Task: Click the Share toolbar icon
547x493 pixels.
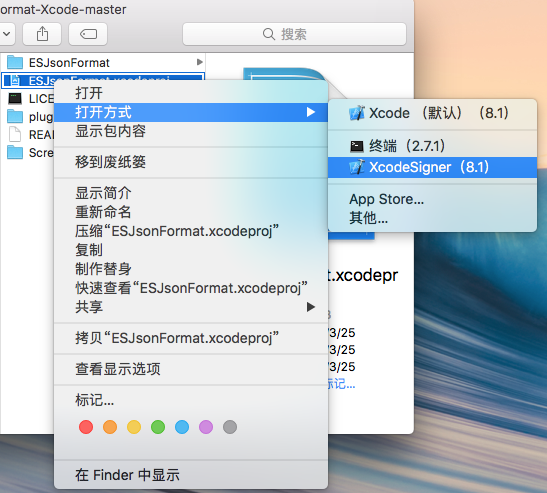Action: point(42,34)
